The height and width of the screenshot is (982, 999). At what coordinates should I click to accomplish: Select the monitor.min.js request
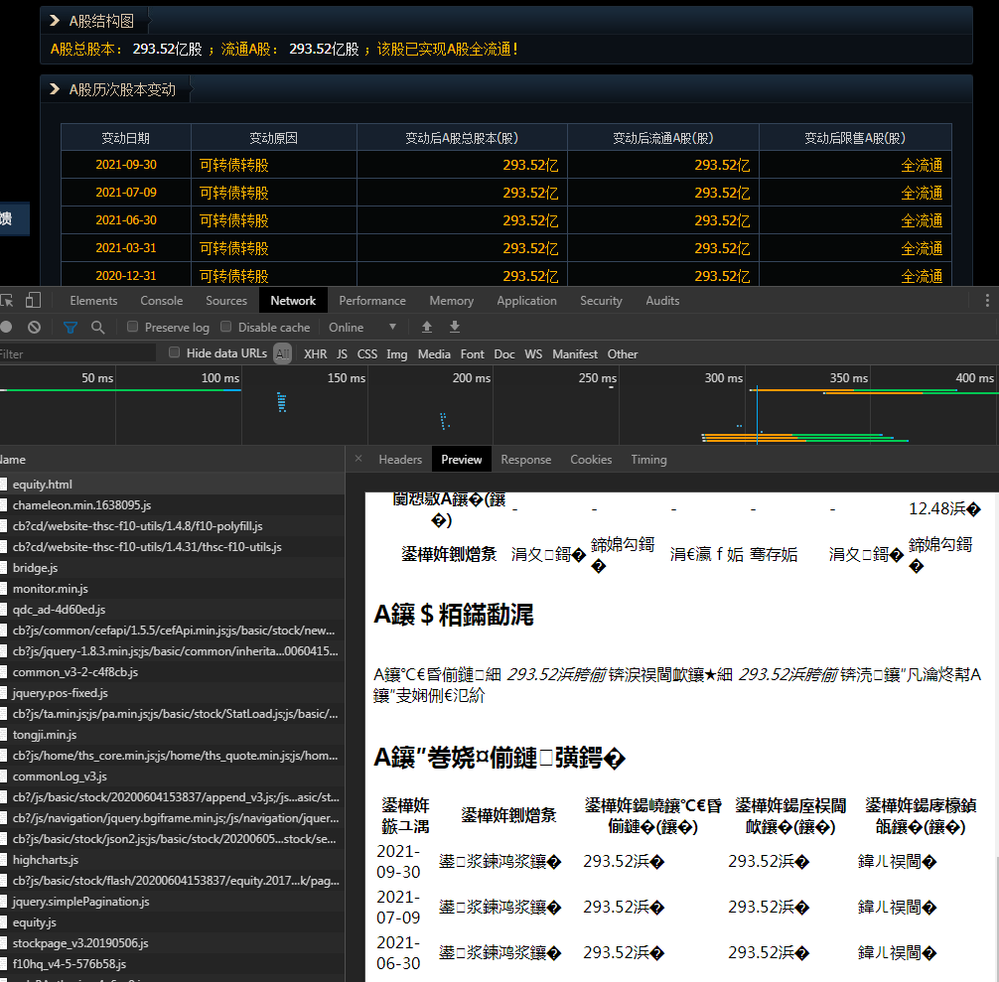coord(172,589)
